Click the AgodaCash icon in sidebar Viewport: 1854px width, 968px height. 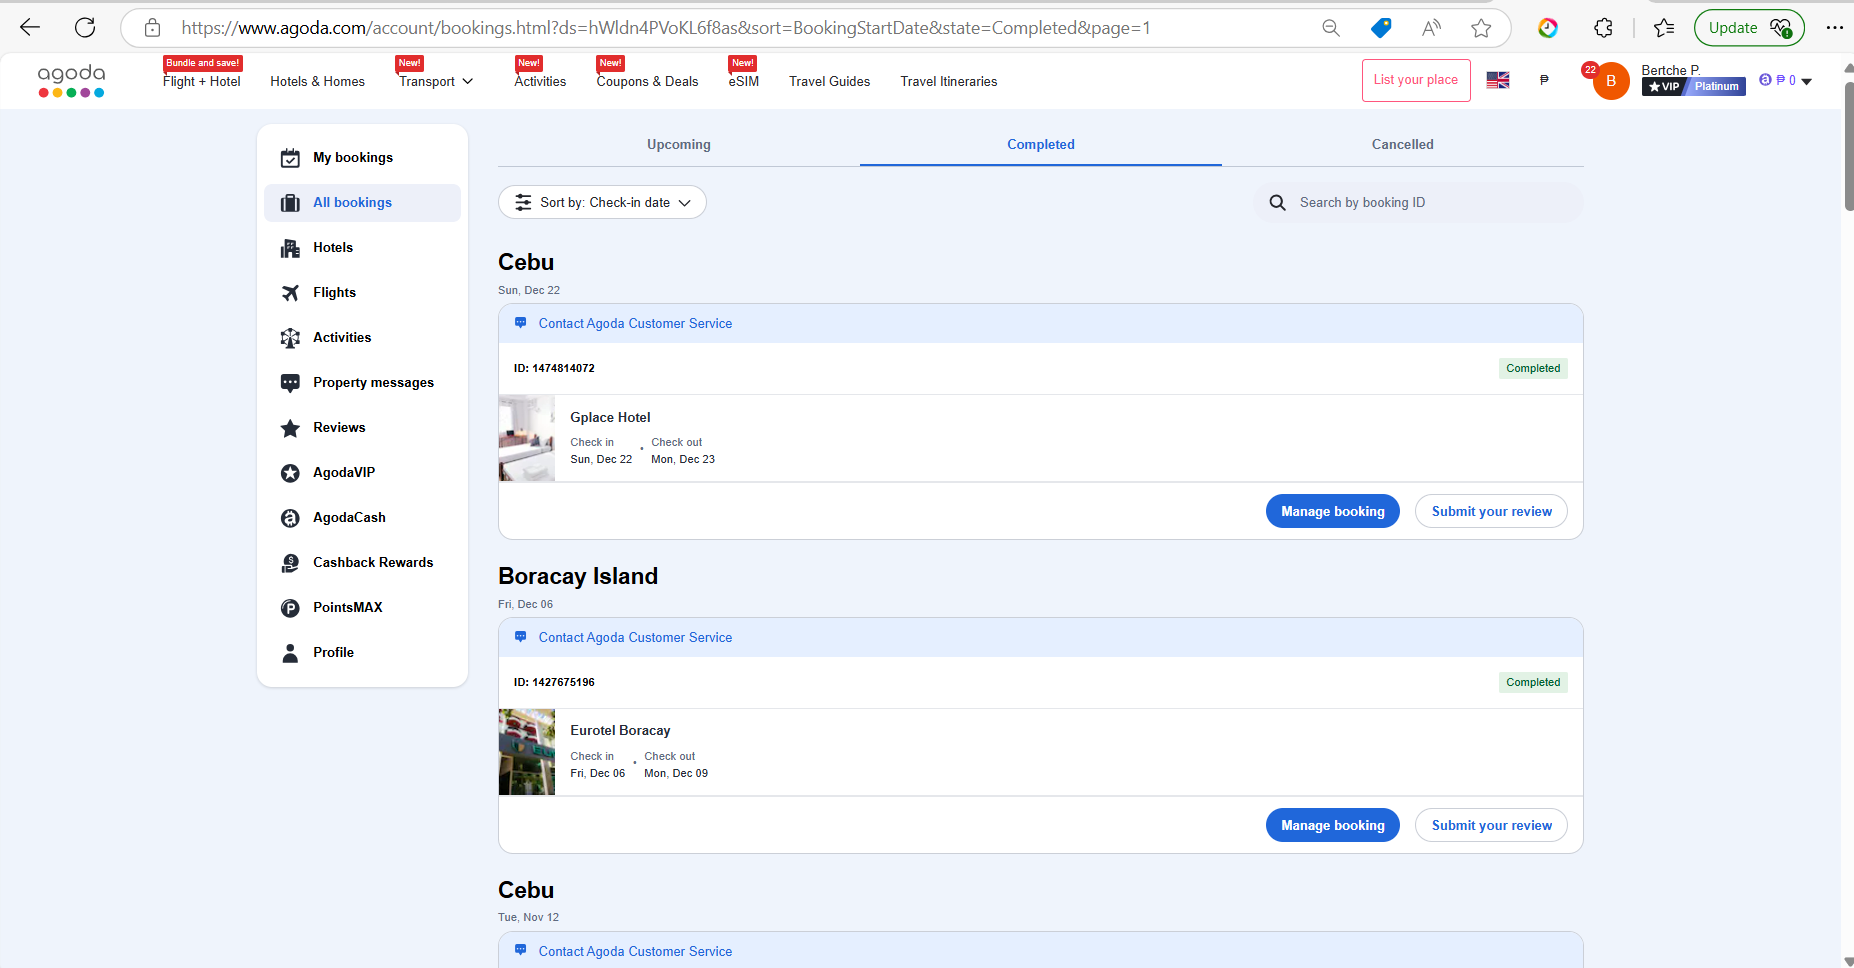point(290,518)
